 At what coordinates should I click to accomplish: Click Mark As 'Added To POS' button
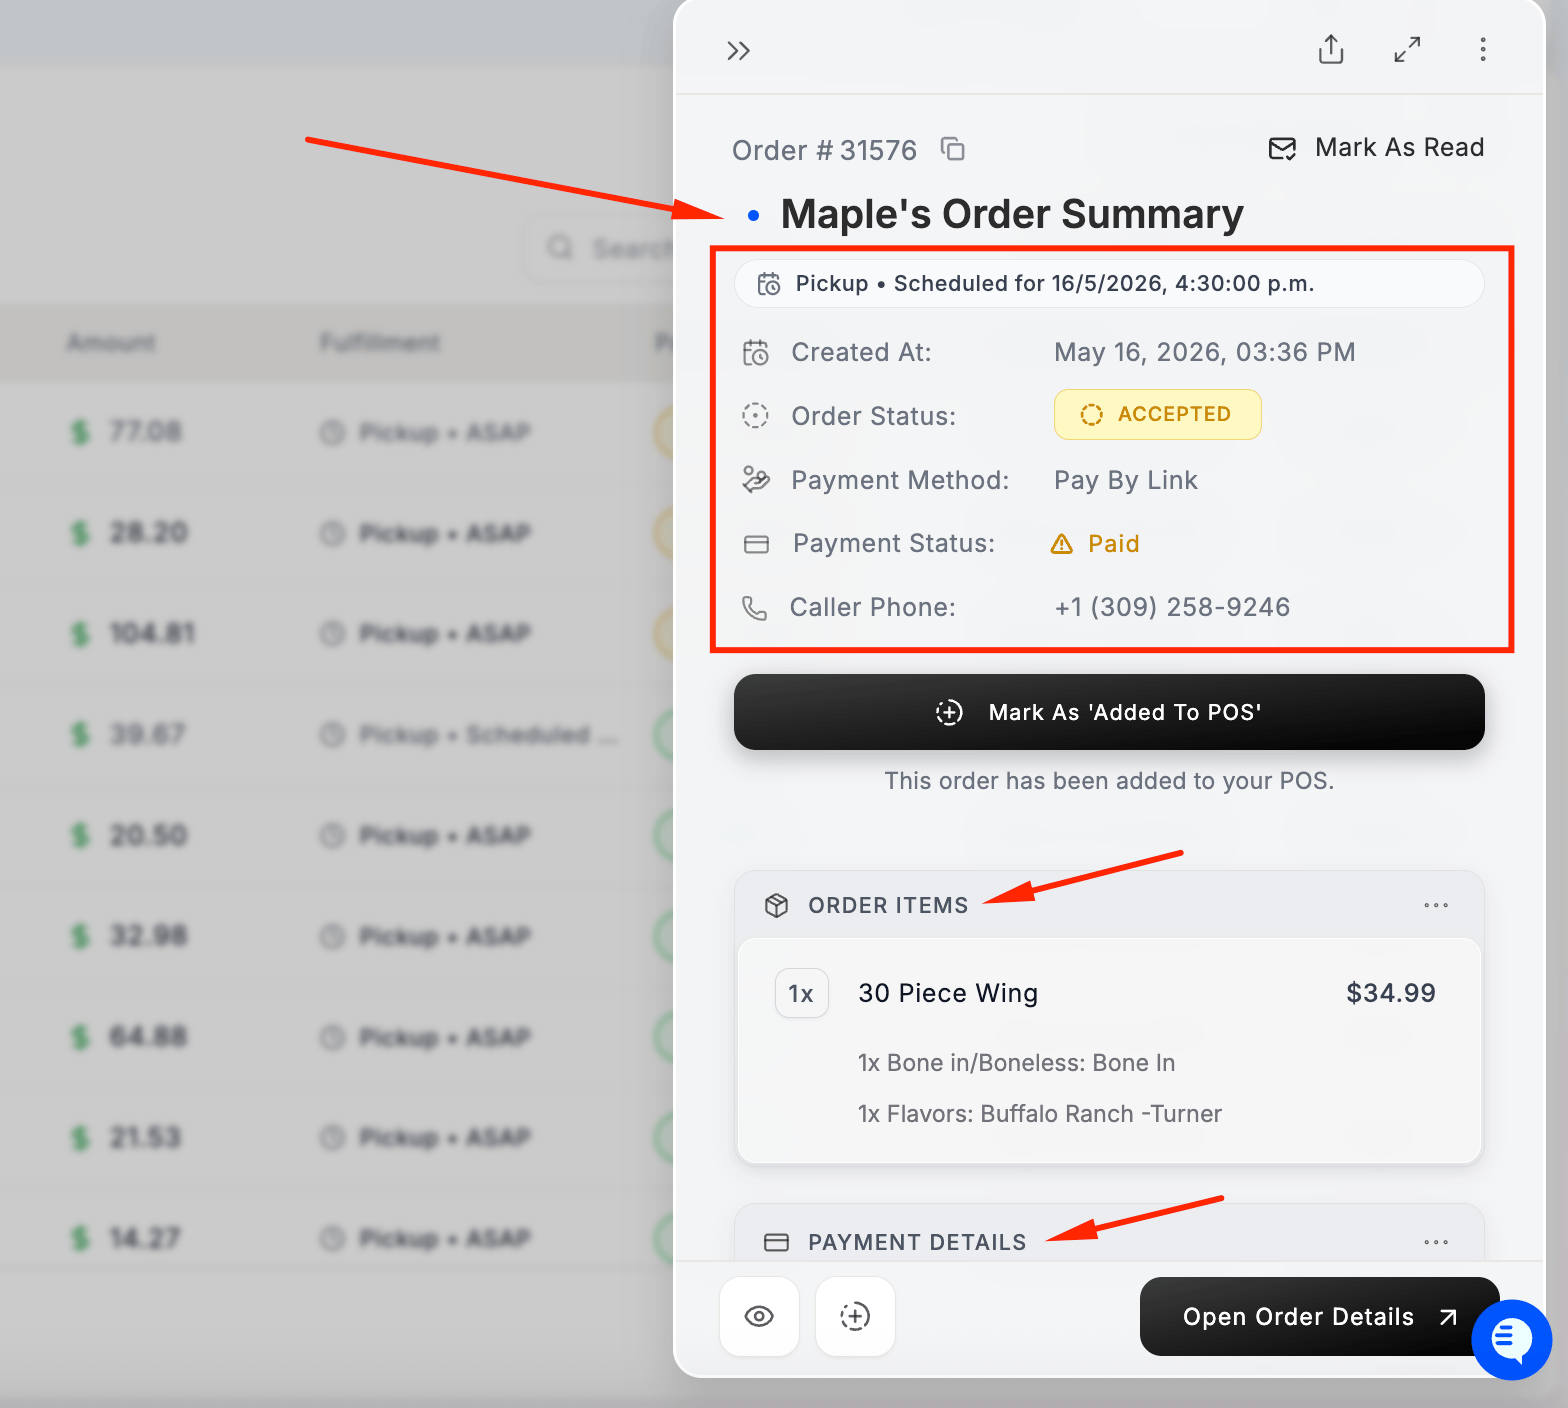click(x=1109, y=712)
